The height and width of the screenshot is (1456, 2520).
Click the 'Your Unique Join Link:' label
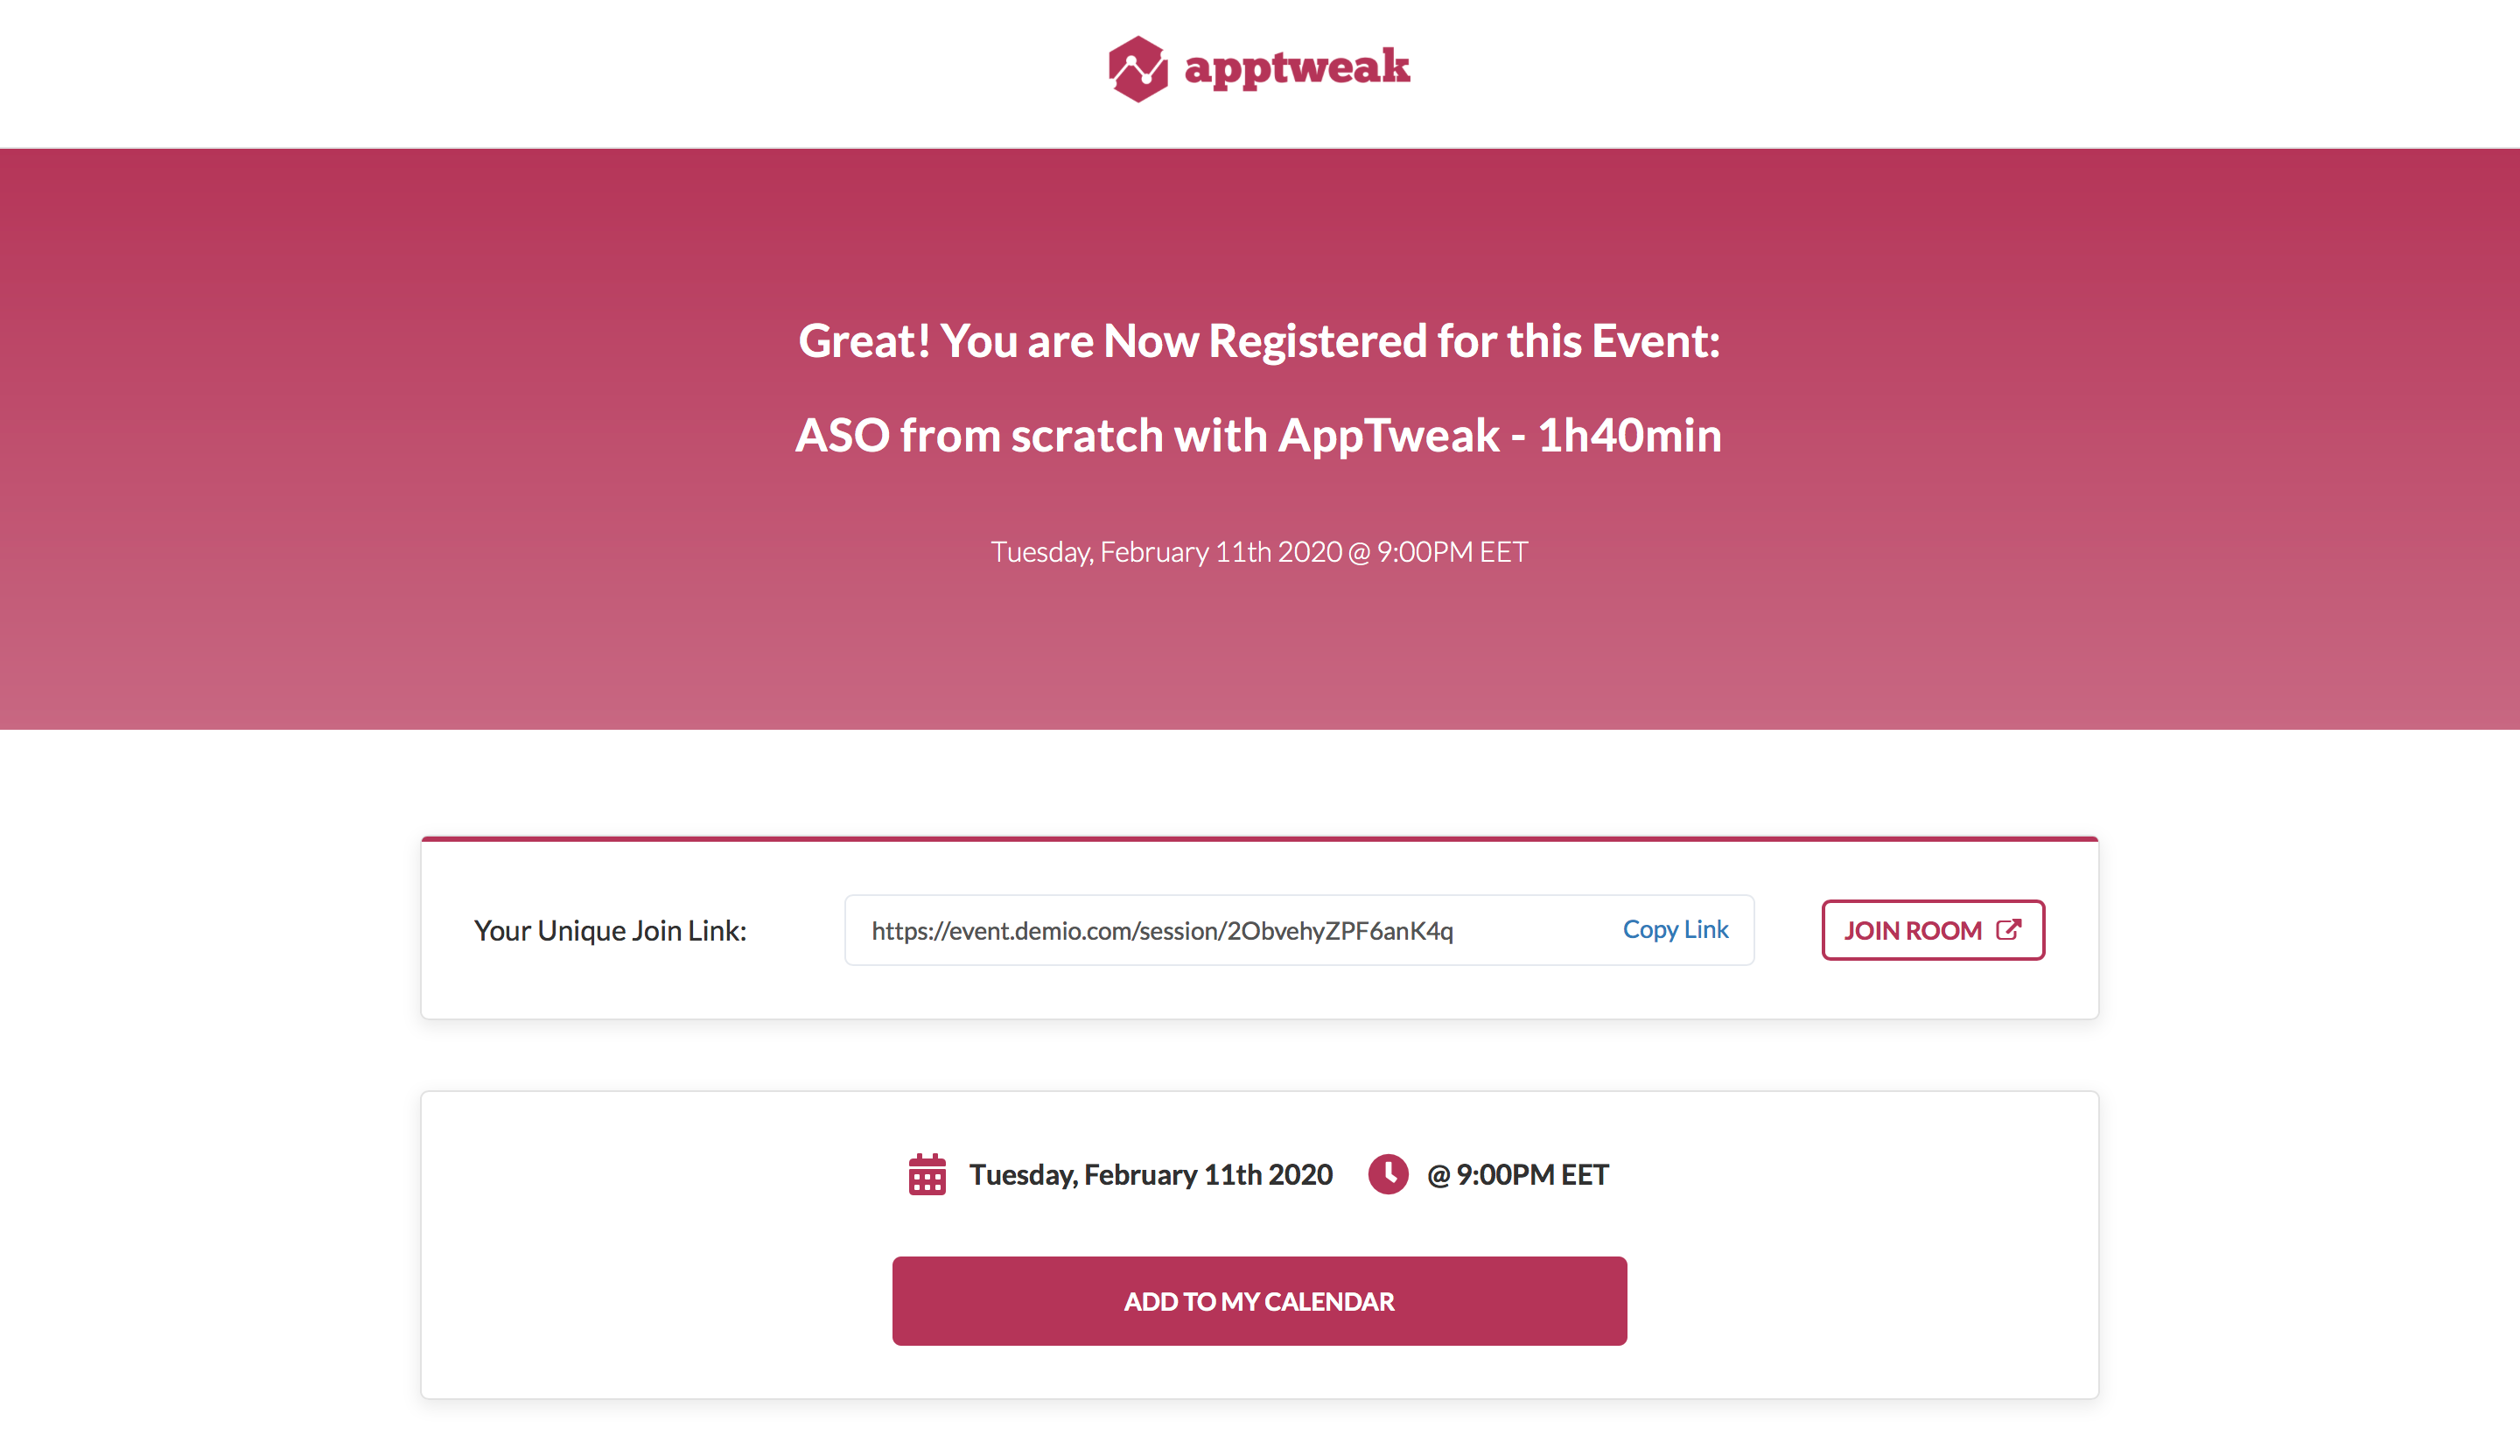coord(610,931)
